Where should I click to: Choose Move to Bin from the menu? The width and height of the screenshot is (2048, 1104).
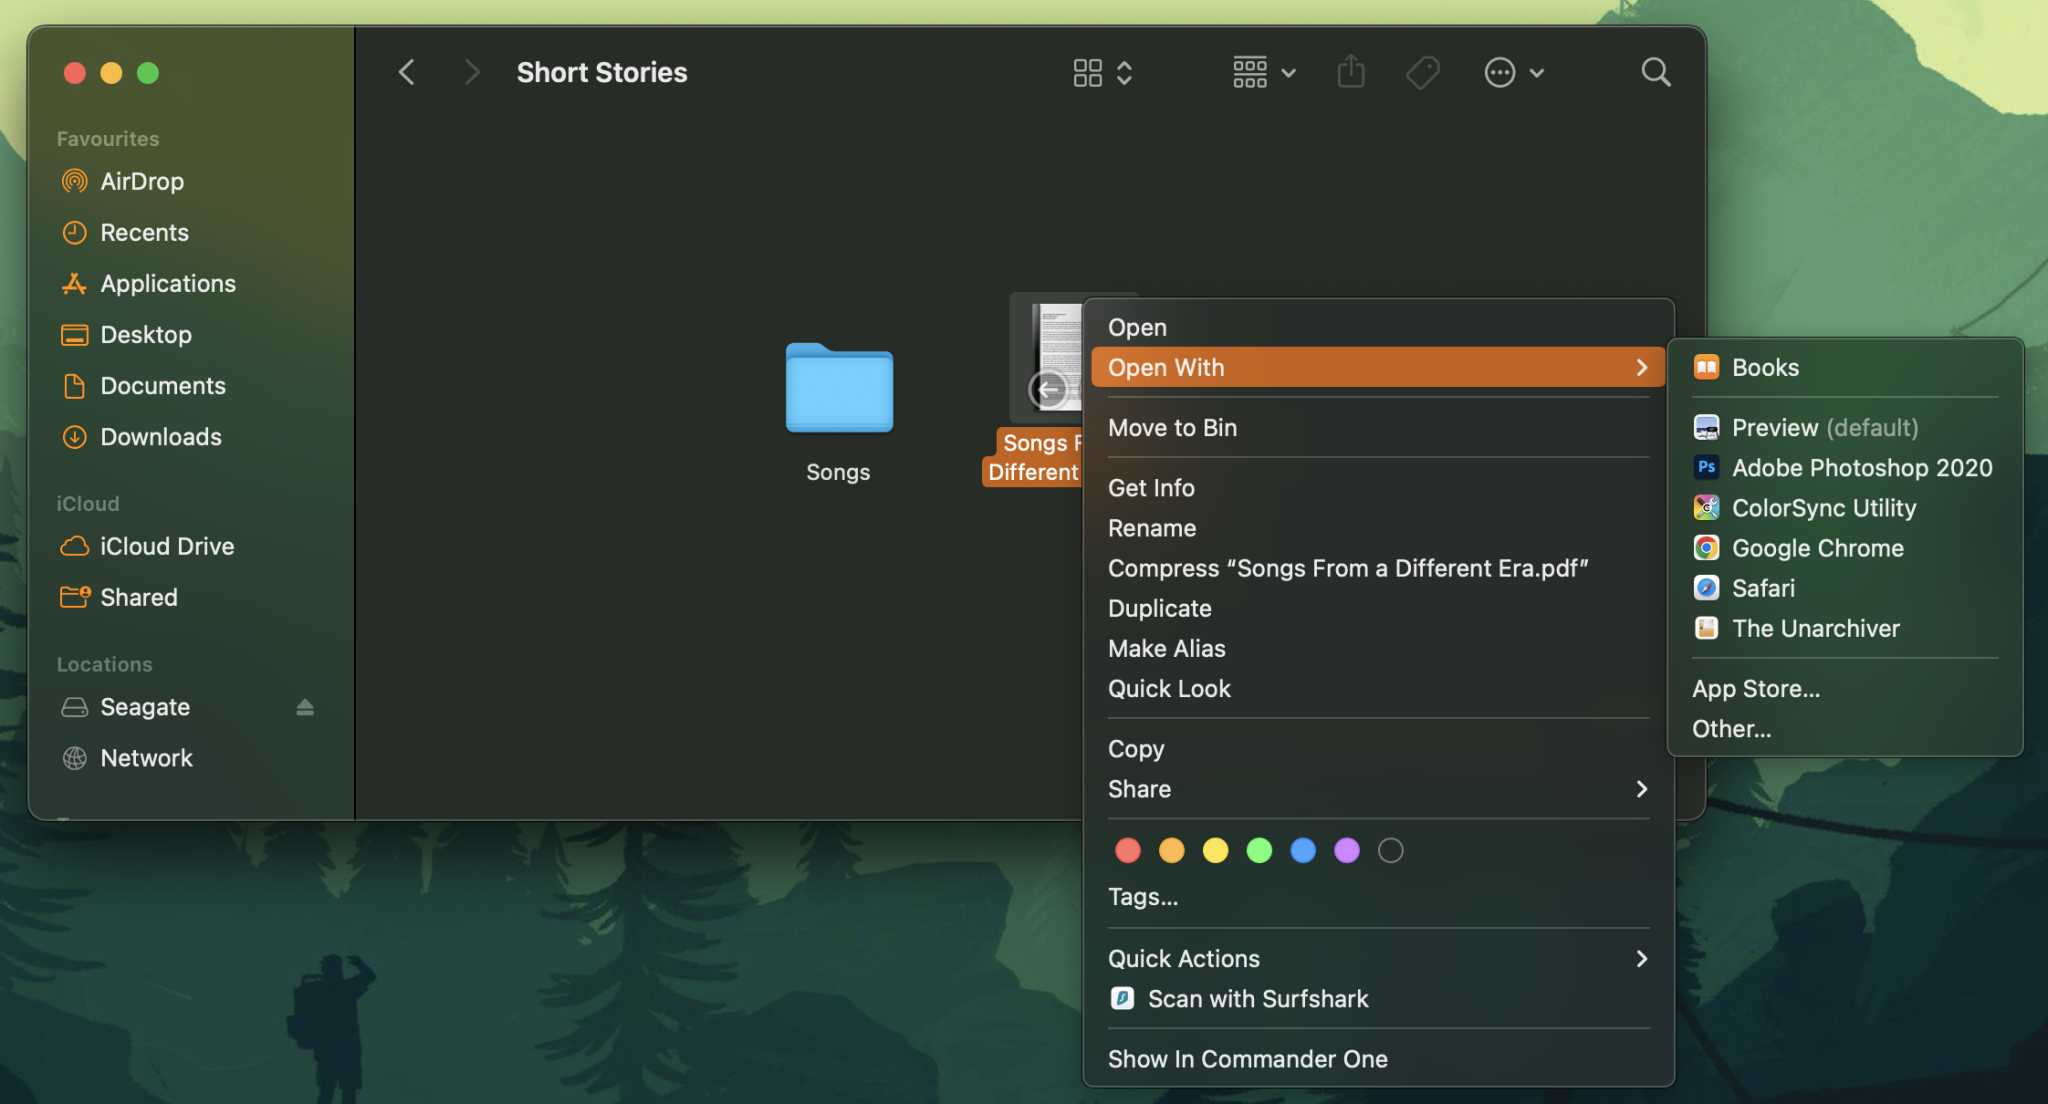[1172, 427]
